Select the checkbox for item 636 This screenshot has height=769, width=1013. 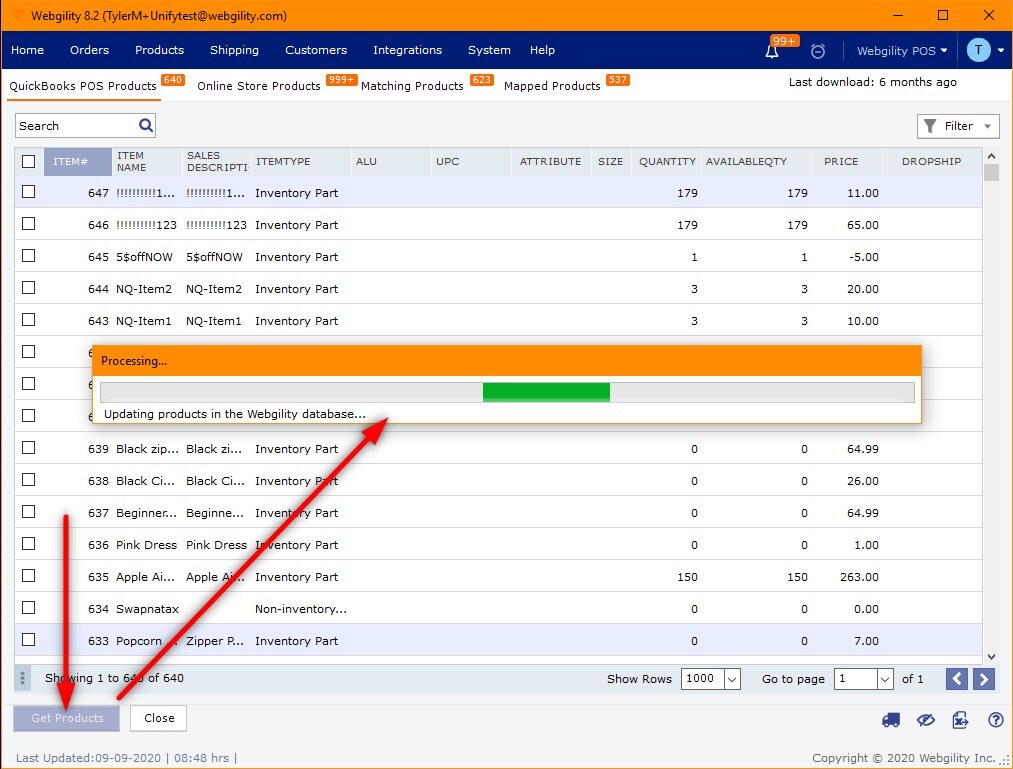(28, 543)
